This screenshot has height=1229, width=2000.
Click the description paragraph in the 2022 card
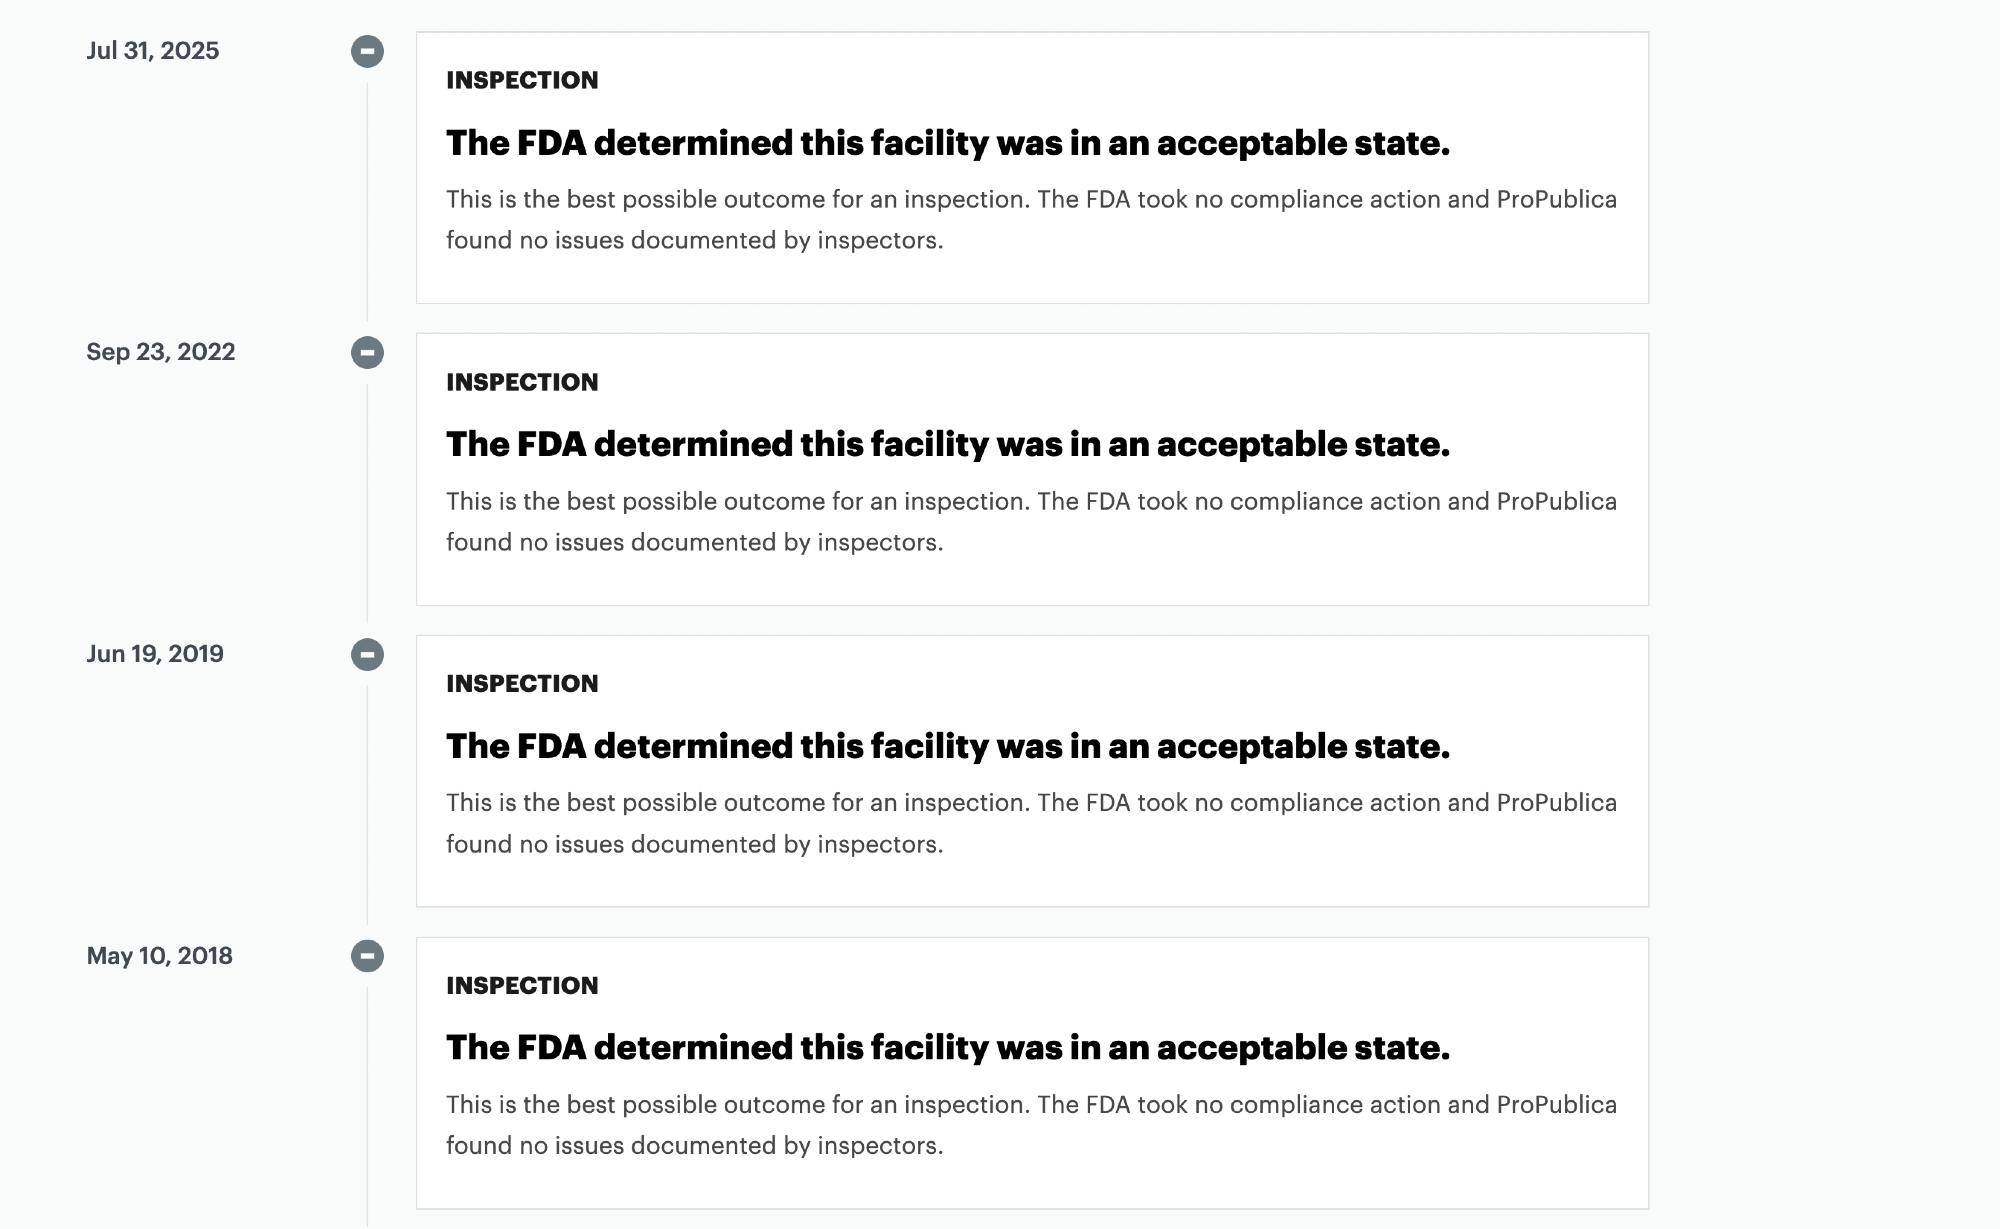click(1030, 522)
